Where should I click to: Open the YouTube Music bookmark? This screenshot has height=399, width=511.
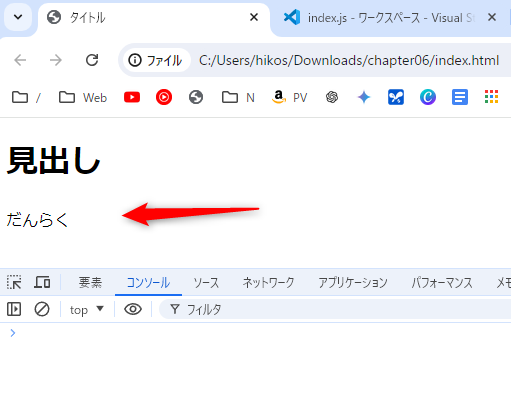pos(164,97)
